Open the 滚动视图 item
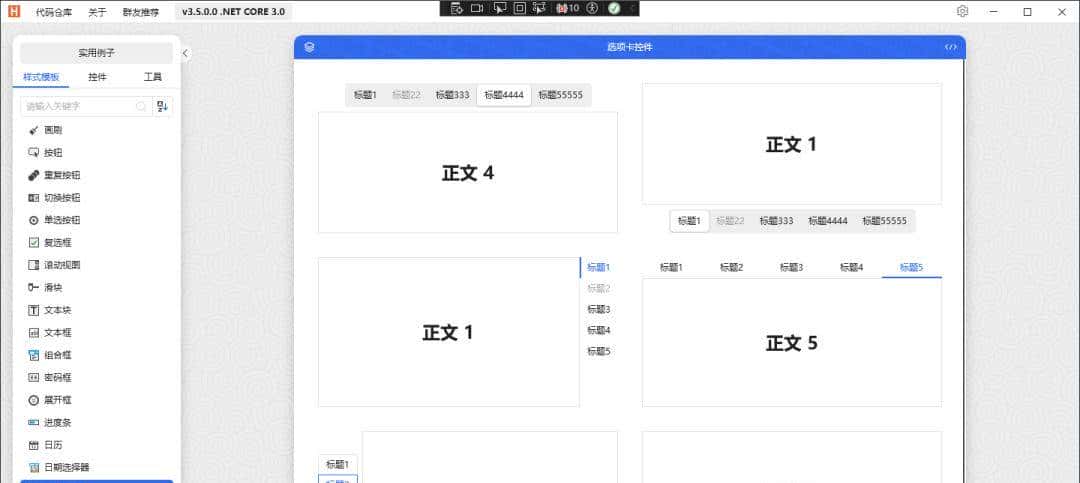The width and height of the screenshot is (1080, 483). point(96,265)
